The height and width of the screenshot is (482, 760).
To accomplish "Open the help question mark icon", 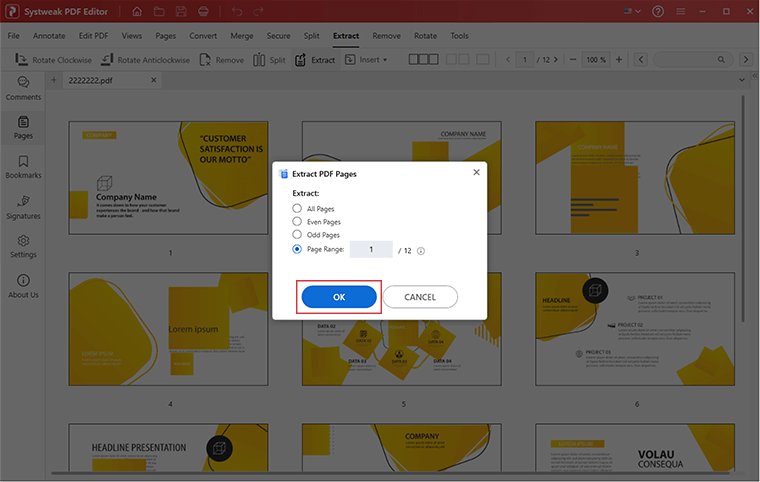I will tap(658, 11).
